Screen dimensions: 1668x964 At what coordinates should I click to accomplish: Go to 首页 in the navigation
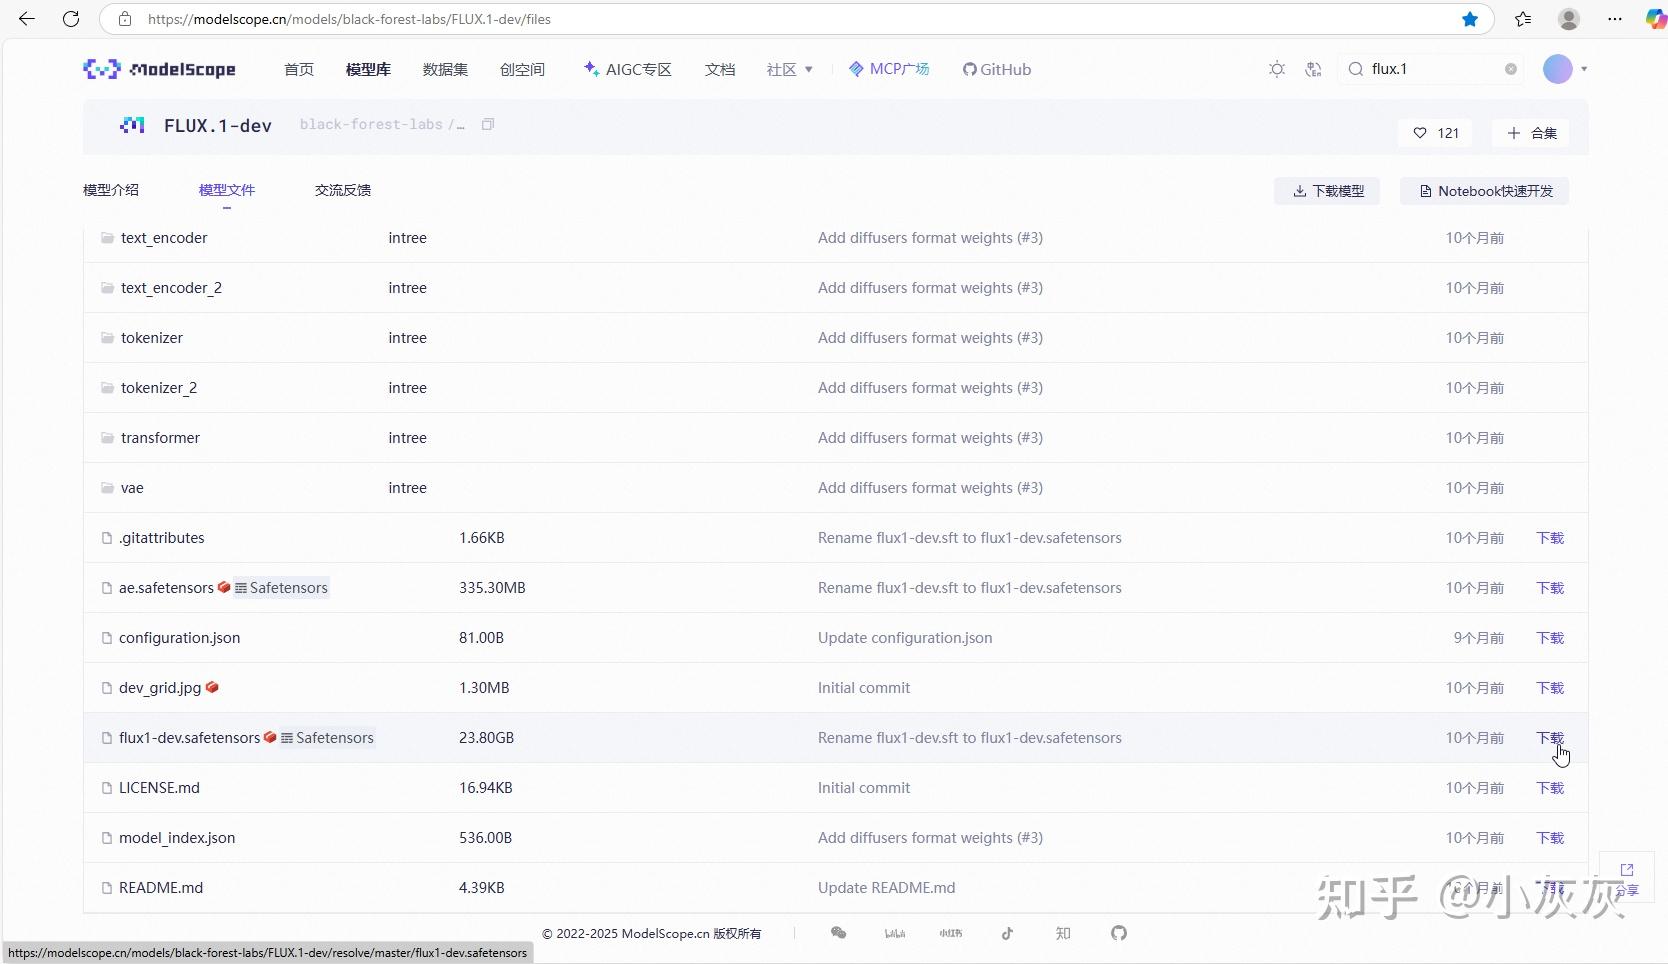tap(299, 69)
